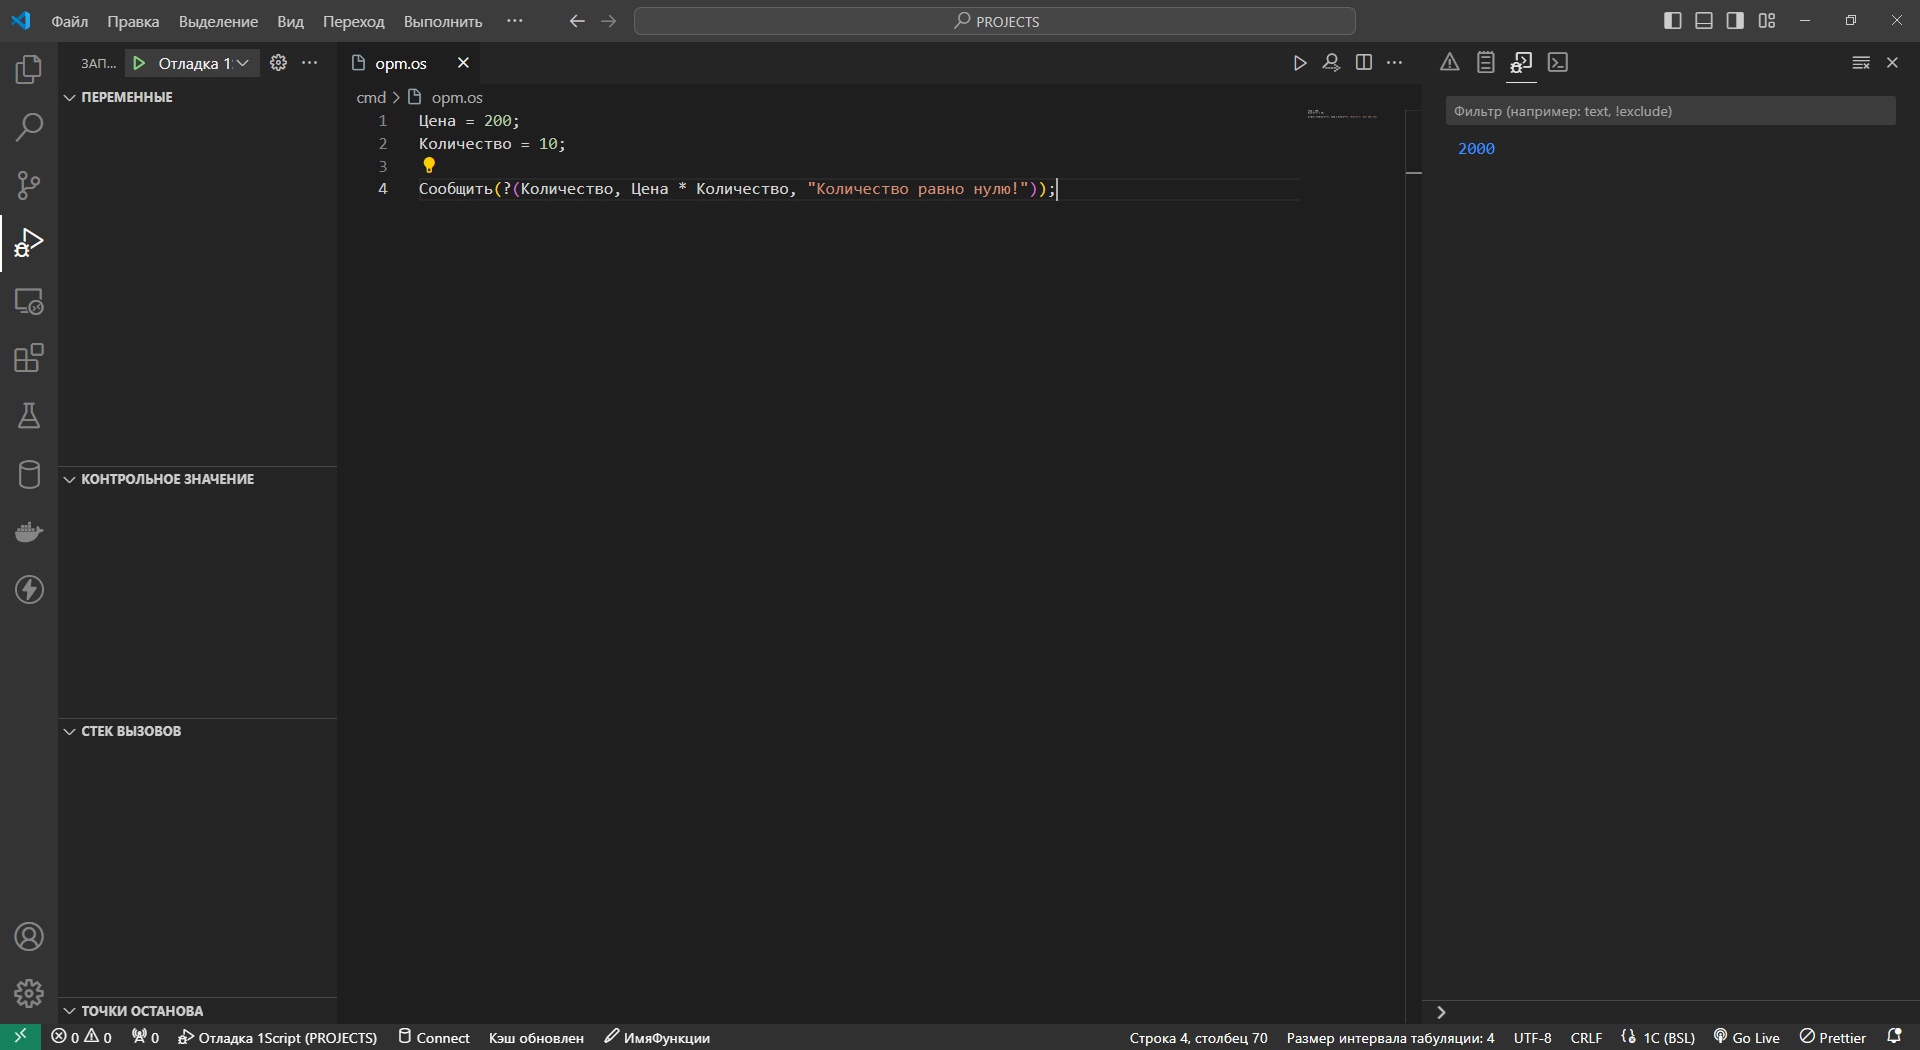This screenshot has height=1050, width=1920.
Task: Open the Выполнить menu
Action: coord(443,21)
